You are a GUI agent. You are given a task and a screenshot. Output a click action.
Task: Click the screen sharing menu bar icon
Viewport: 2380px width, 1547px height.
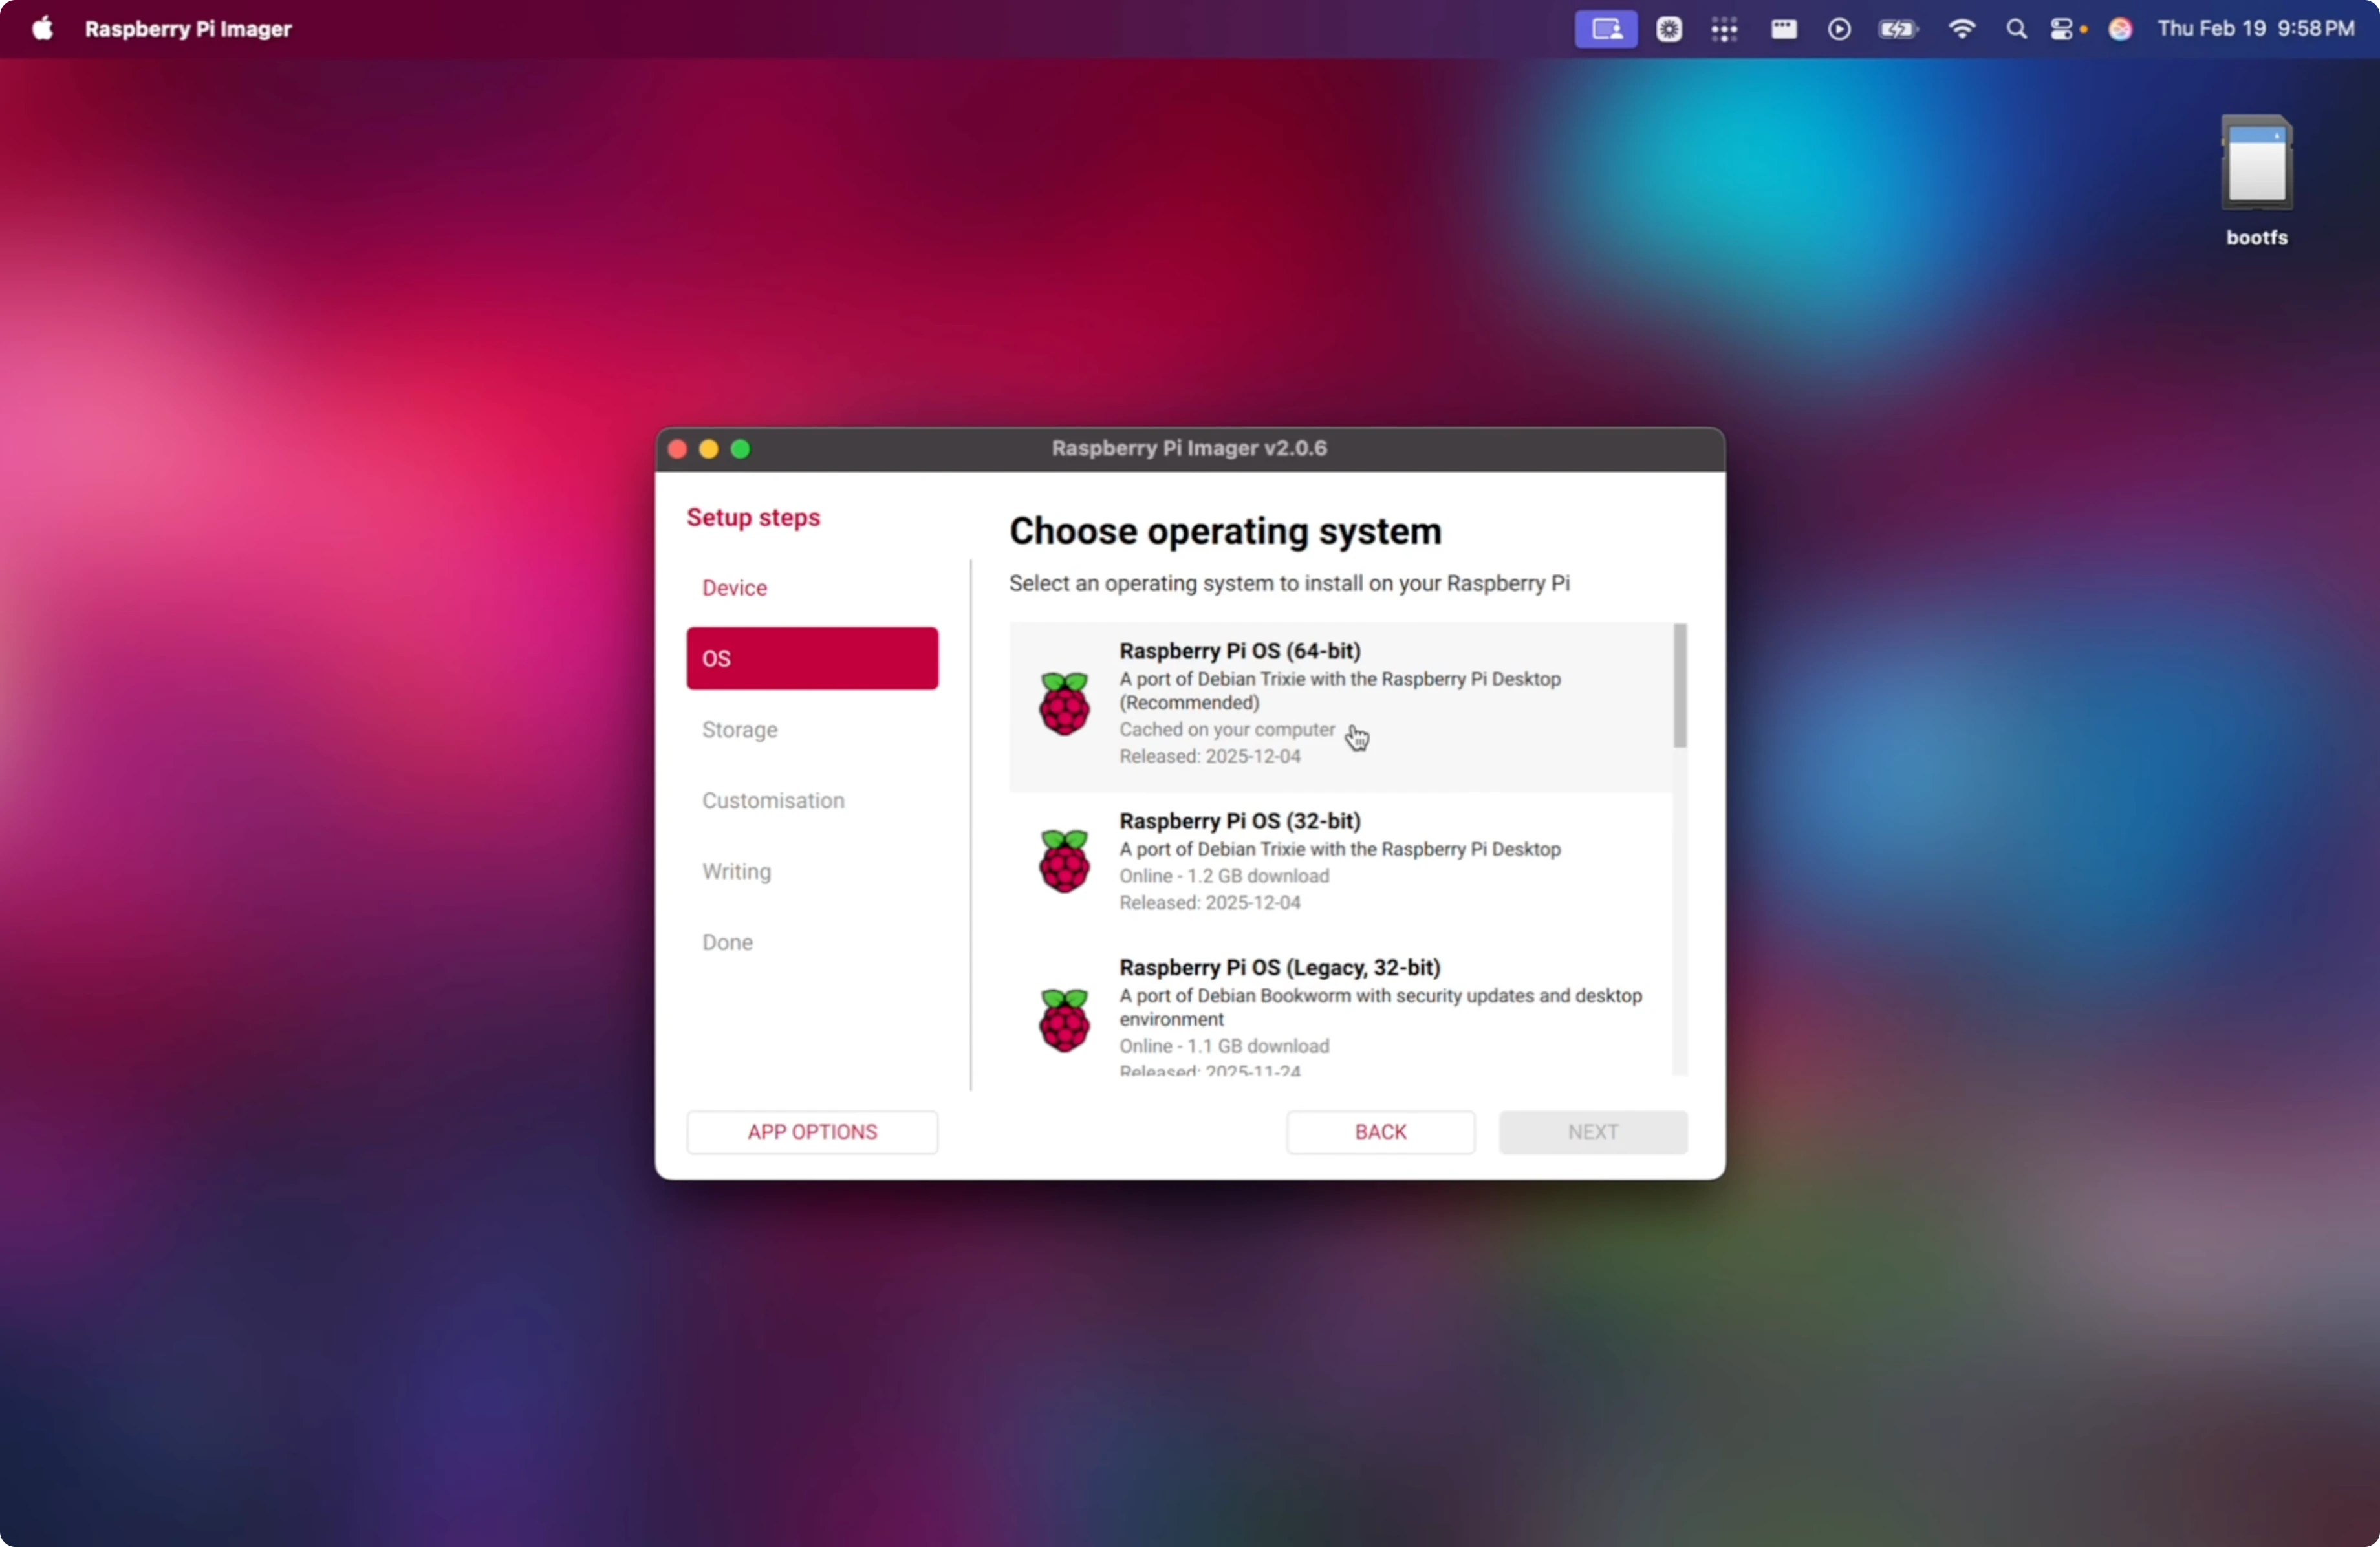click(1606, 29)
